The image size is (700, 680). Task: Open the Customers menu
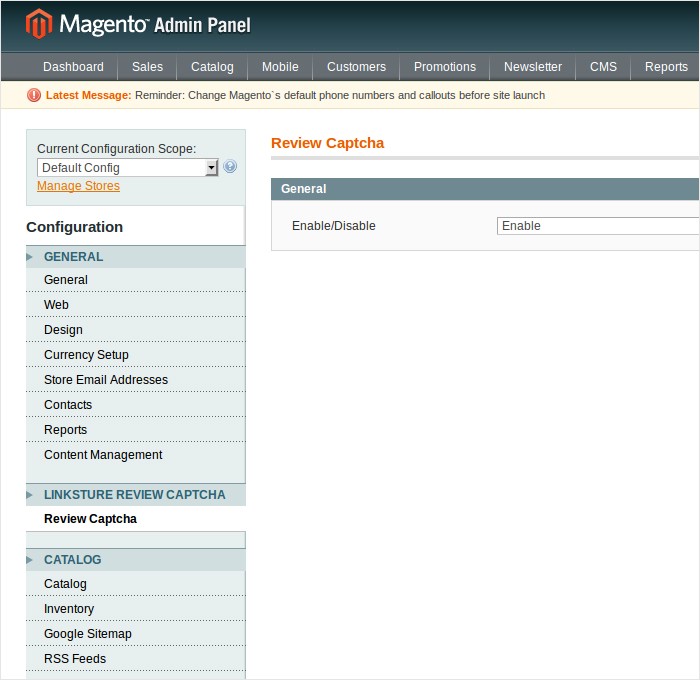356,67
